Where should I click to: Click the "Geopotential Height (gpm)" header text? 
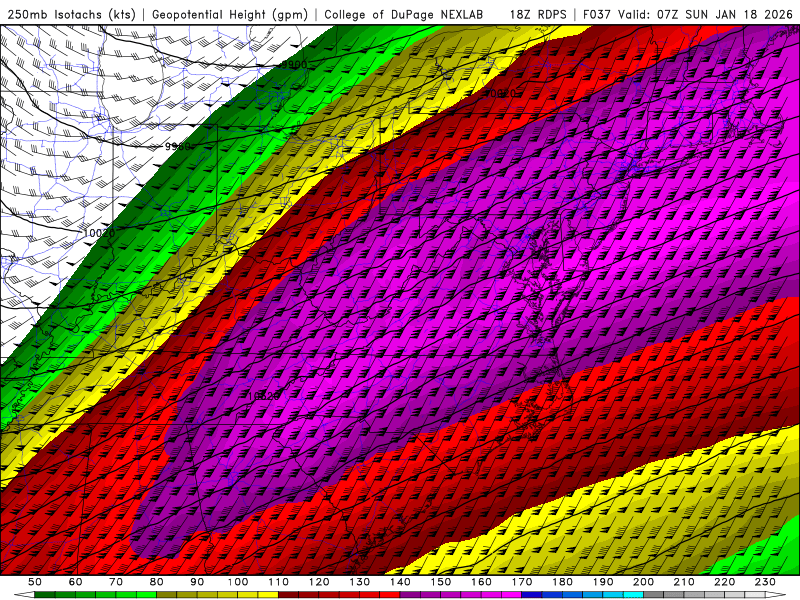[230, 14]
